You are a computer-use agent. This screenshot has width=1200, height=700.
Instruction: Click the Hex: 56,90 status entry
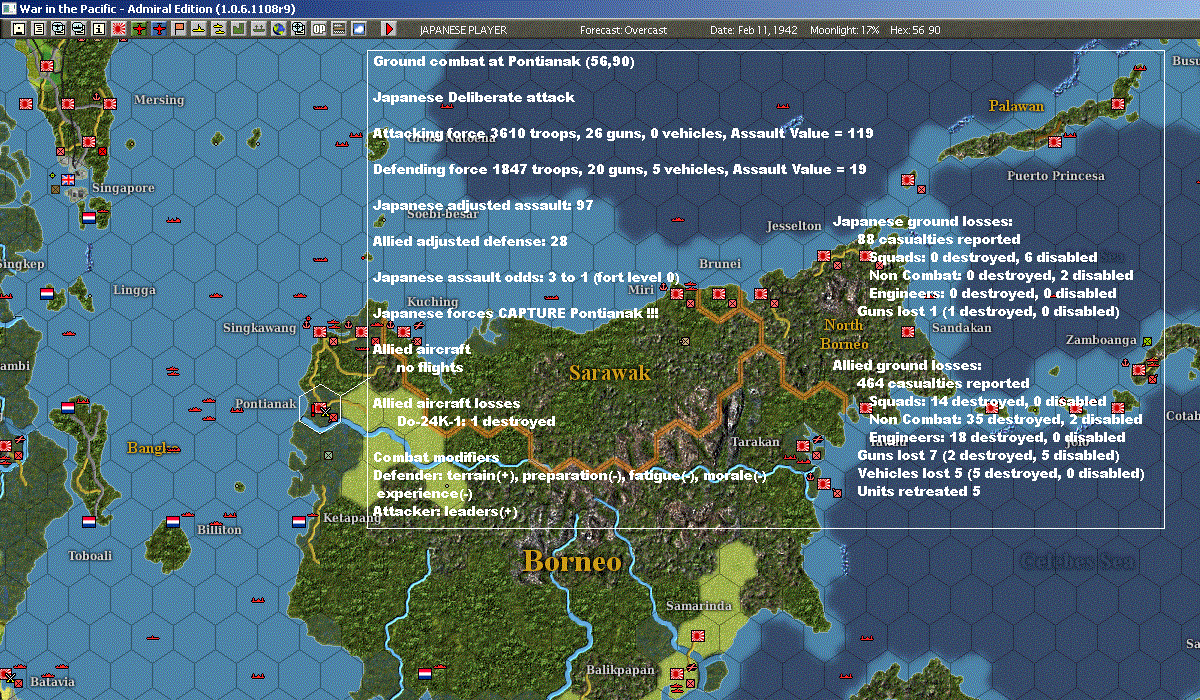915,30
